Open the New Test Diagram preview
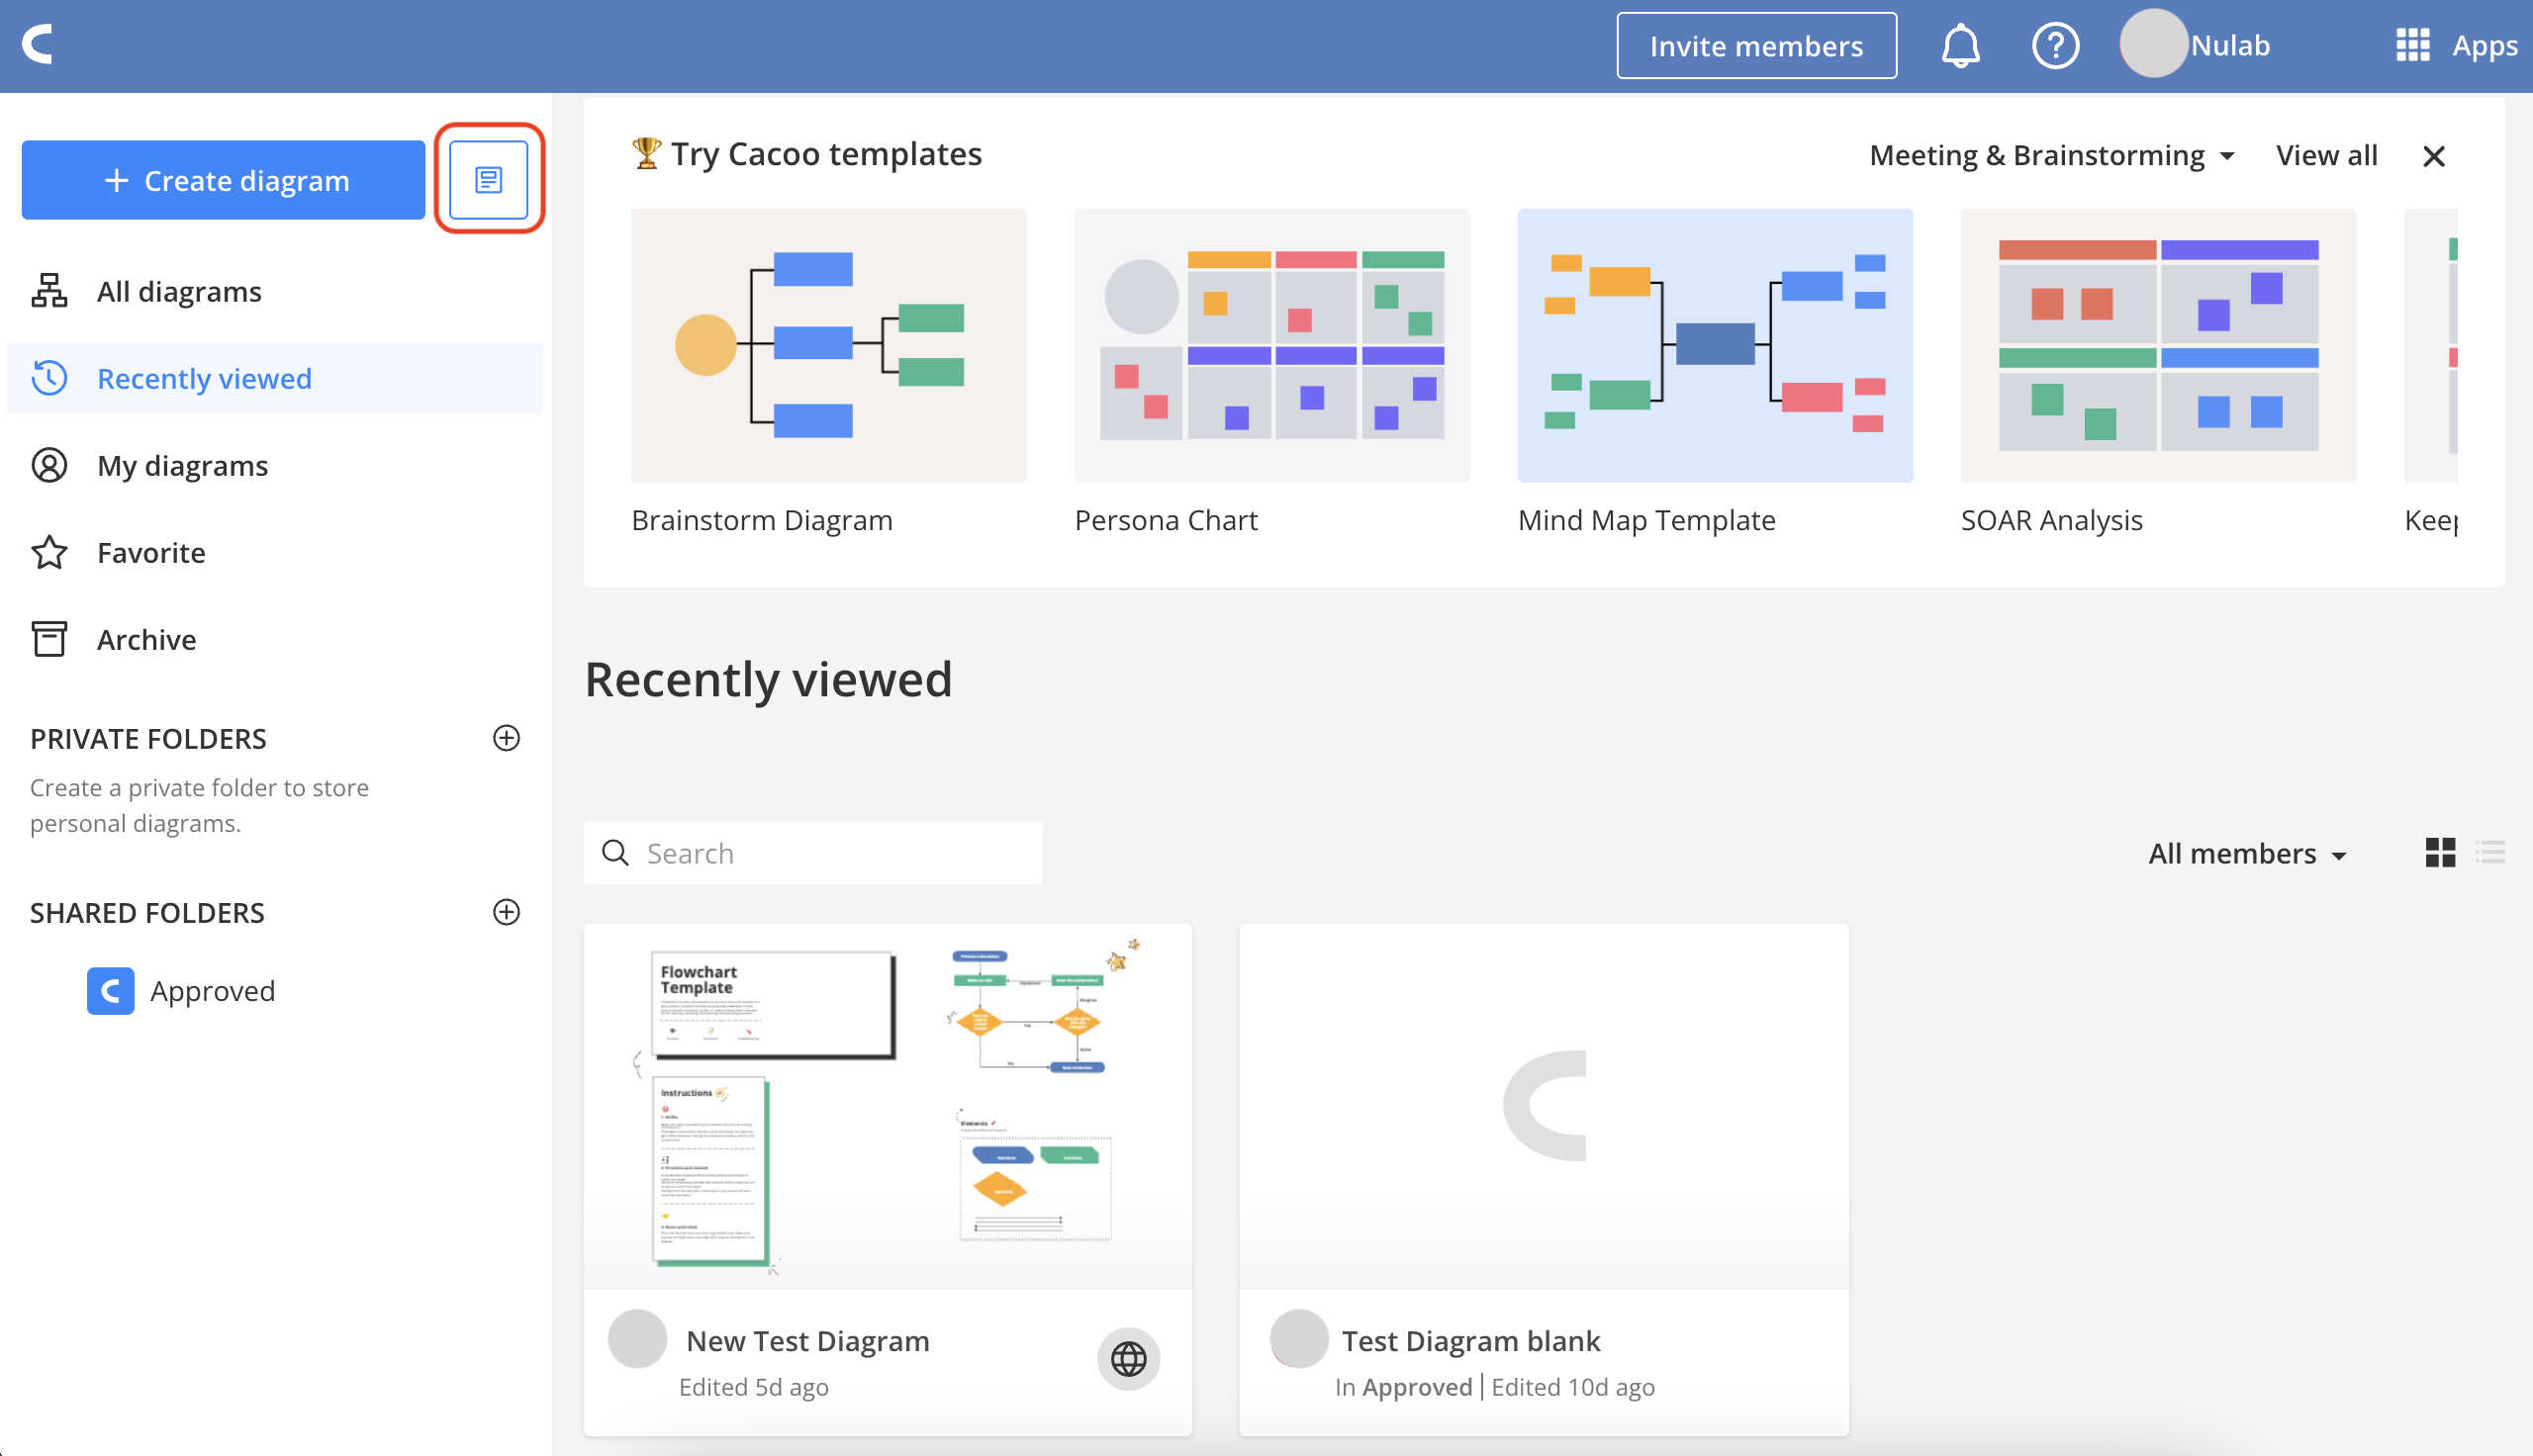The height and width of the screenshot is (1456, 2533). coord(888,1106)
